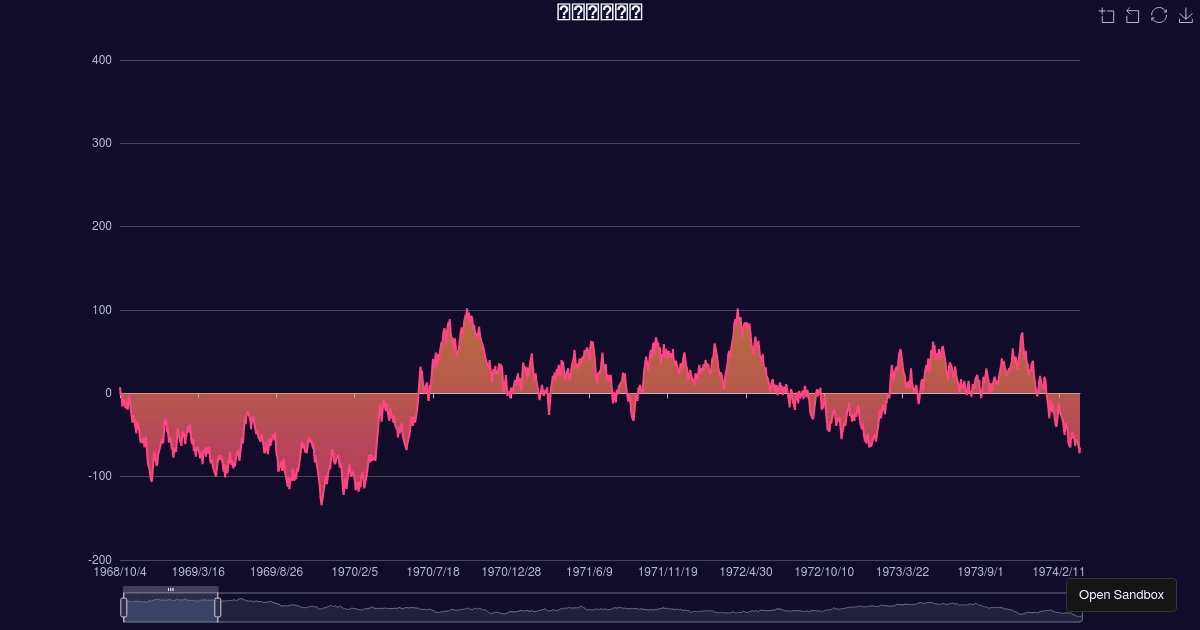Click the selected range in data zoom bar
Image resolution: width=1200 pixels, height=630 pixels.
(171, 608)
